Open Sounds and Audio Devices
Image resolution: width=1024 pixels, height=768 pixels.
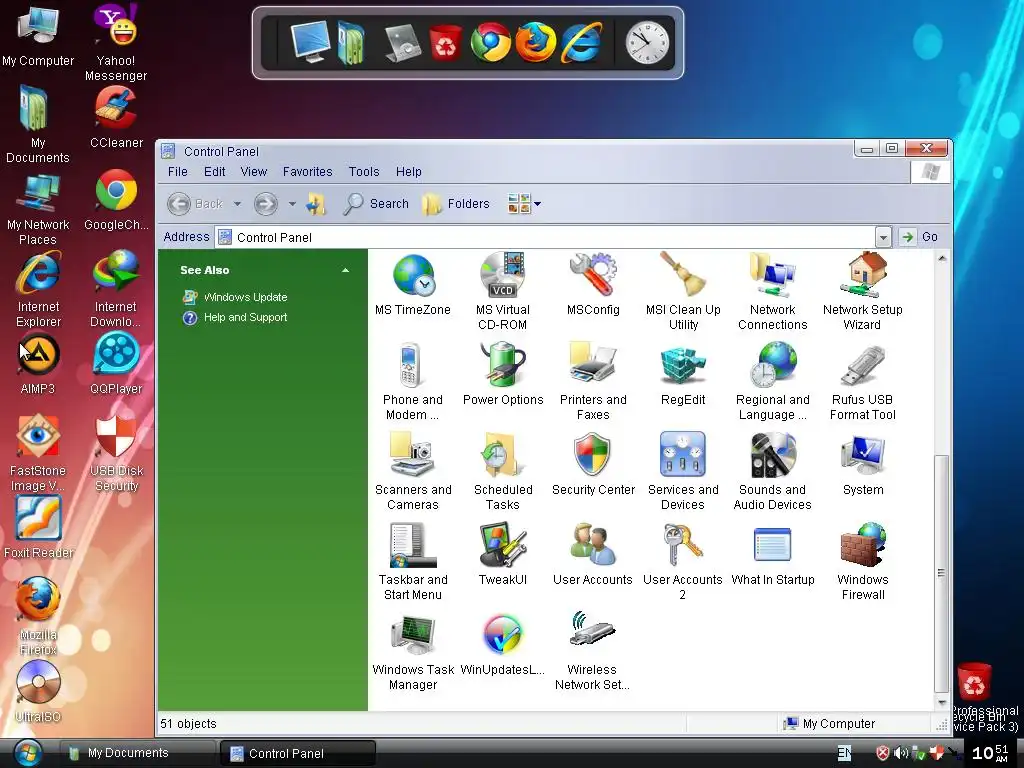tap(773, 472)
